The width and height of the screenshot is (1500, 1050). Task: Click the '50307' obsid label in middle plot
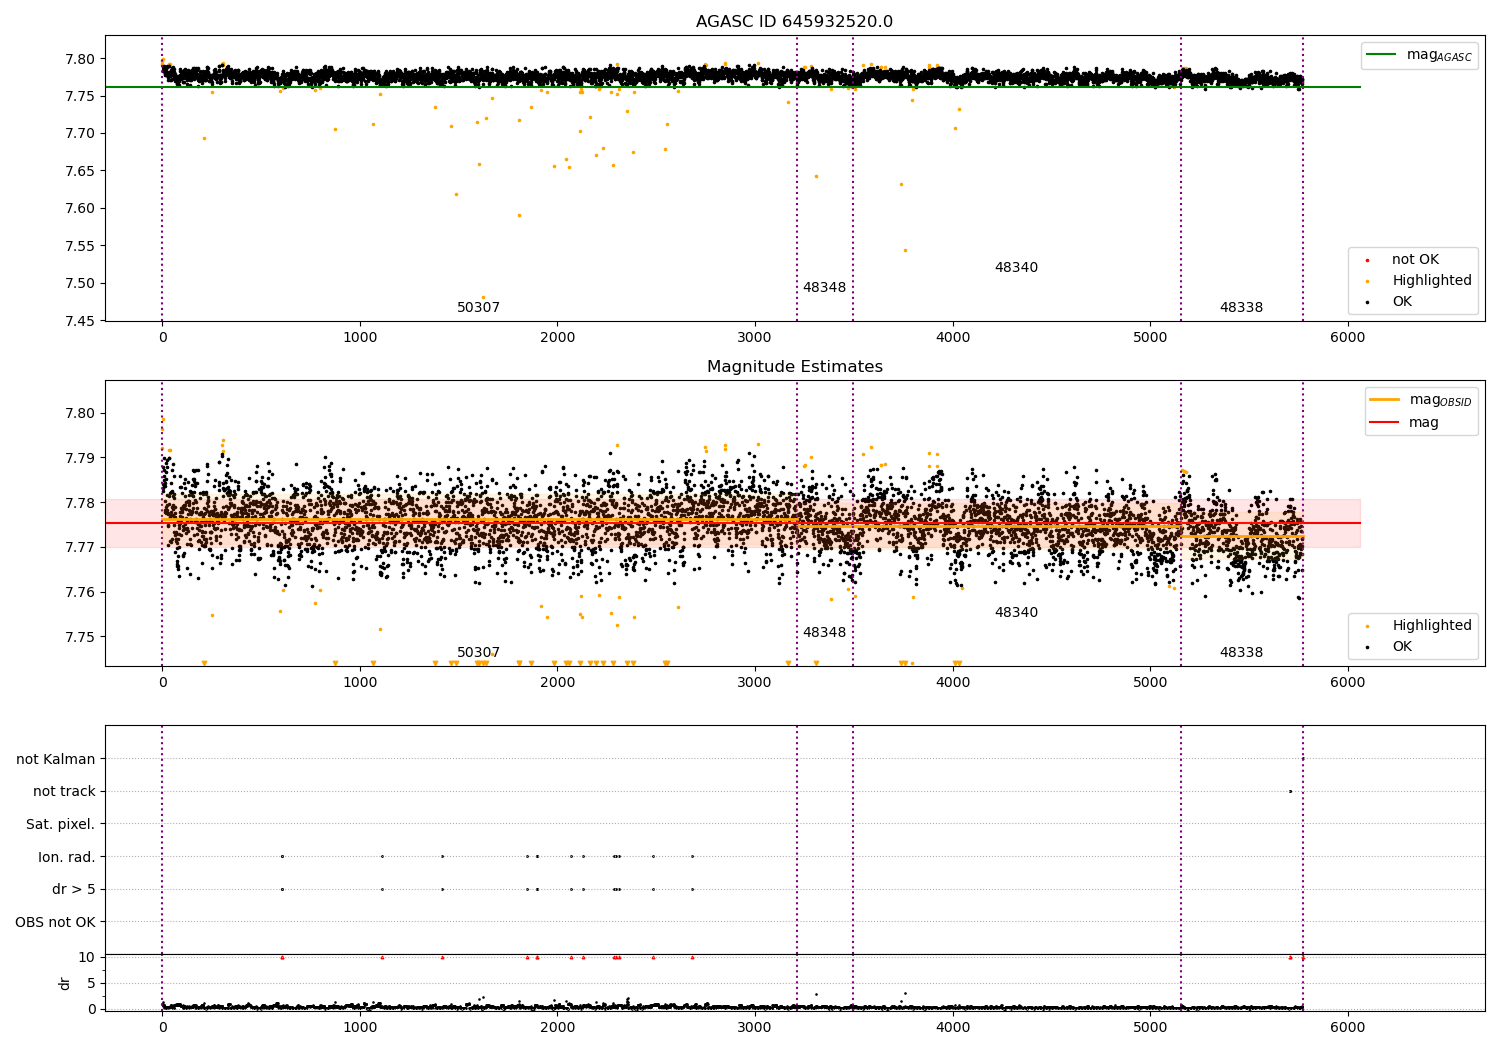click(x=478, y=653)
